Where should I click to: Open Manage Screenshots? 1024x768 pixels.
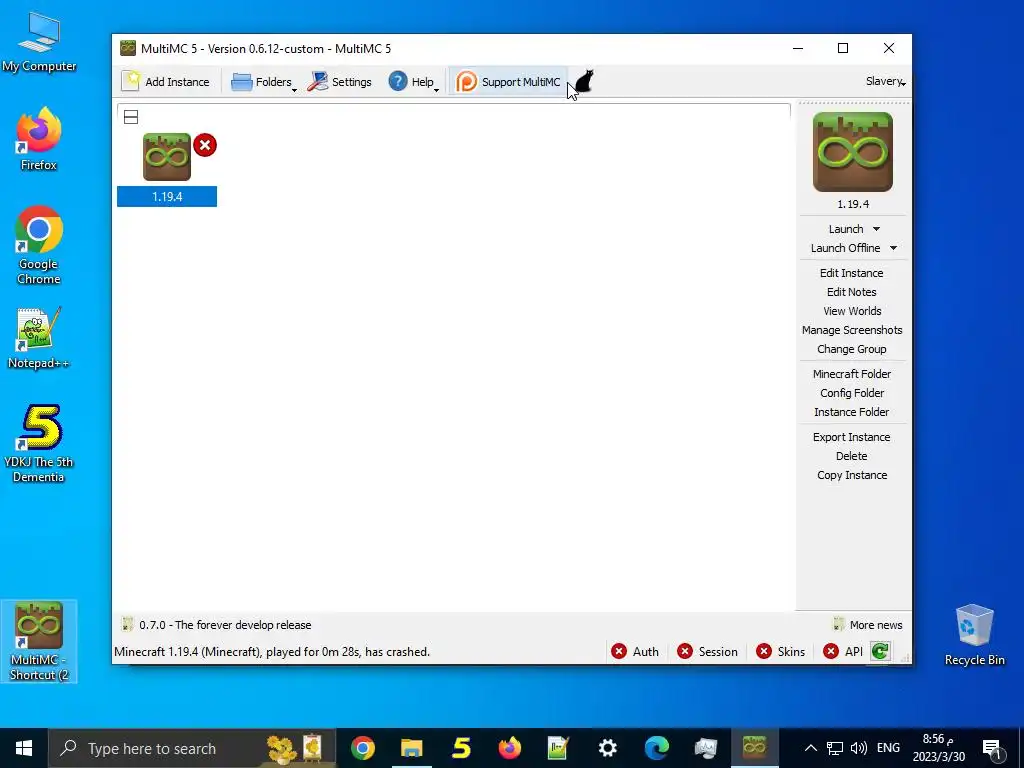coord(852,330)
